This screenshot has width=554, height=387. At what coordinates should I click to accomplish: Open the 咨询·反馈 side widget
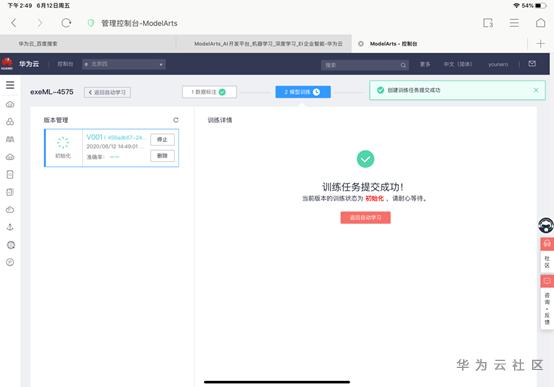tap(547, 302)
